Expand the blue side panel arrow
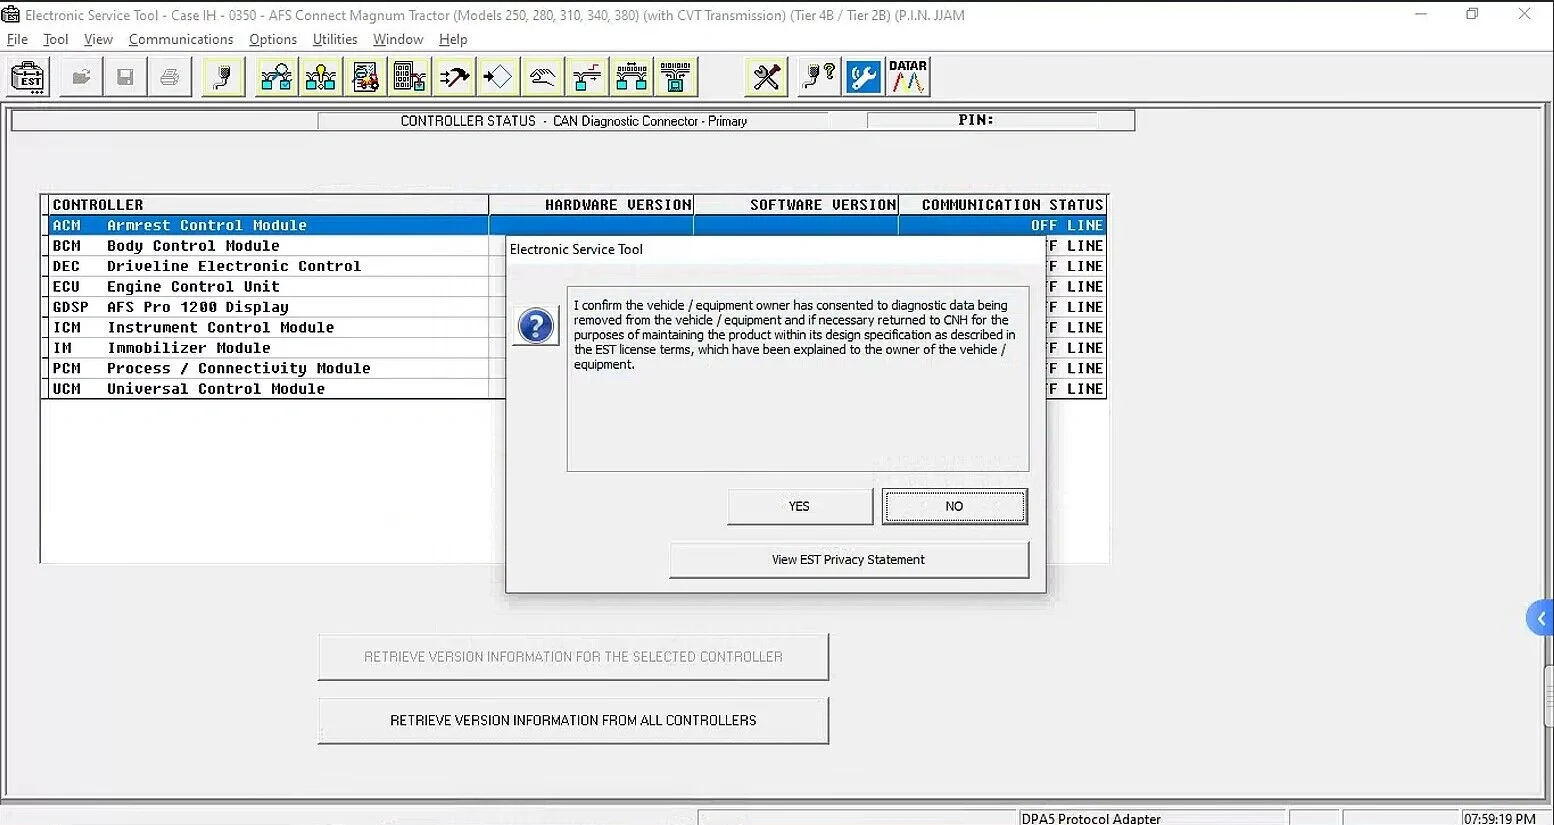 click(1540, 619)
